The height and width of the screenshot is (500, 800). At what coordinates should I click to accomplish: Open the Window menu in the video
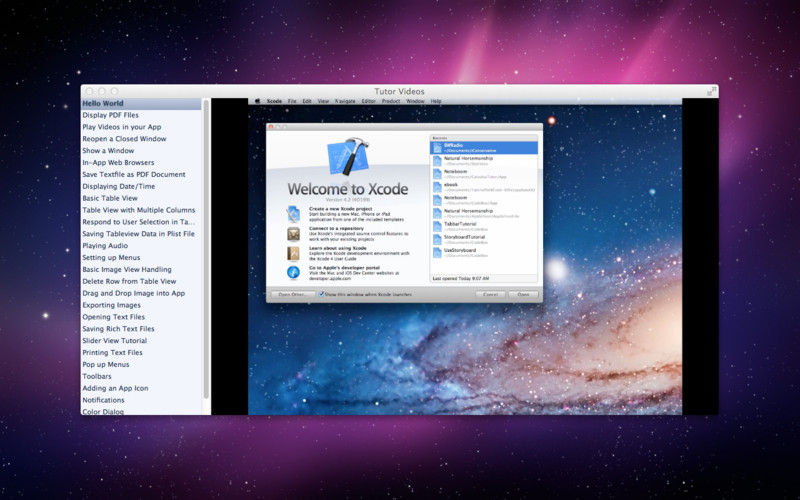coord(415,101)
